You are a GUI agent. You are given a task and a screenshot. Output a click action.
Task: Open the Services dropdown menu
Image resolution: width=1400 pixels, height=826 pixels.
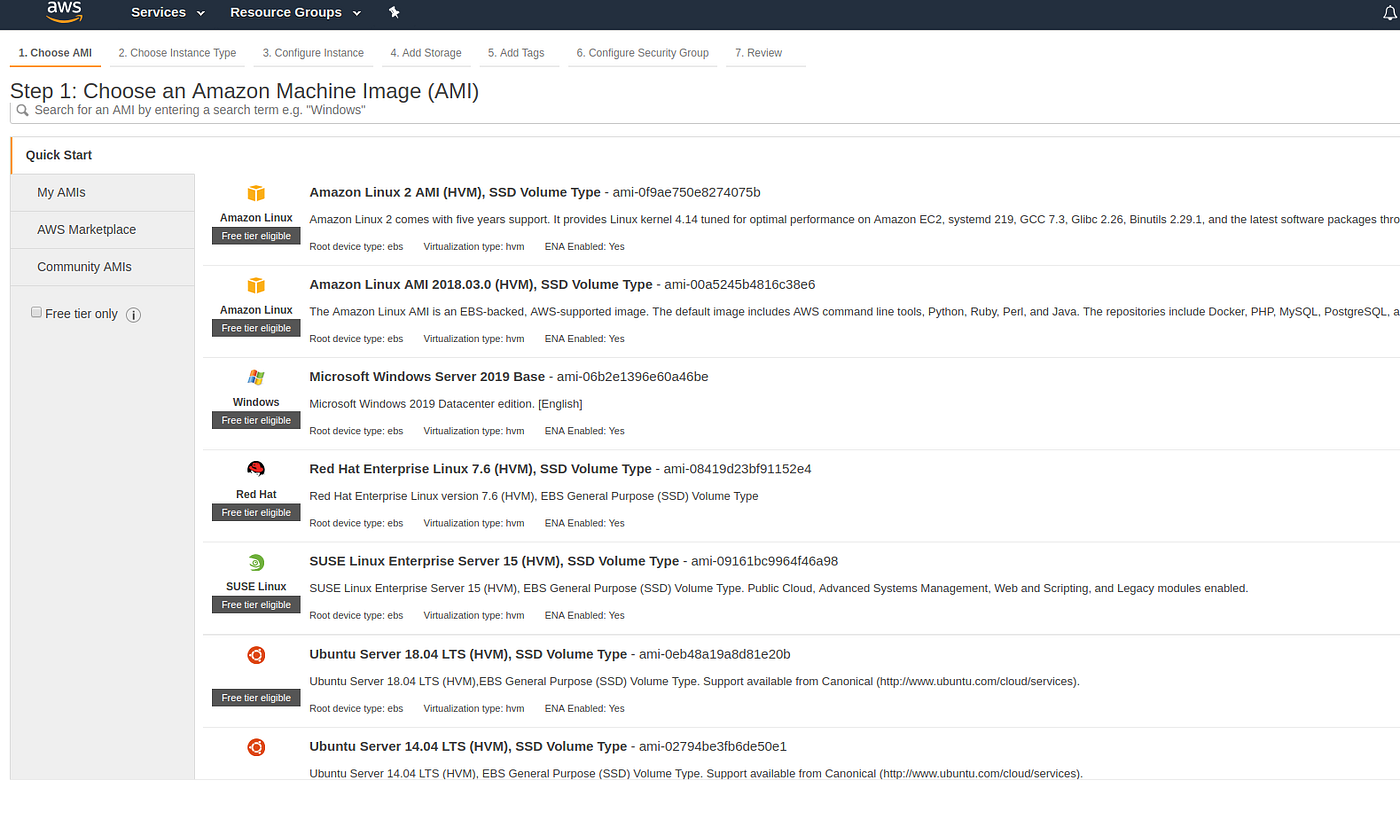pyautogui.click(x=168, y=12)
